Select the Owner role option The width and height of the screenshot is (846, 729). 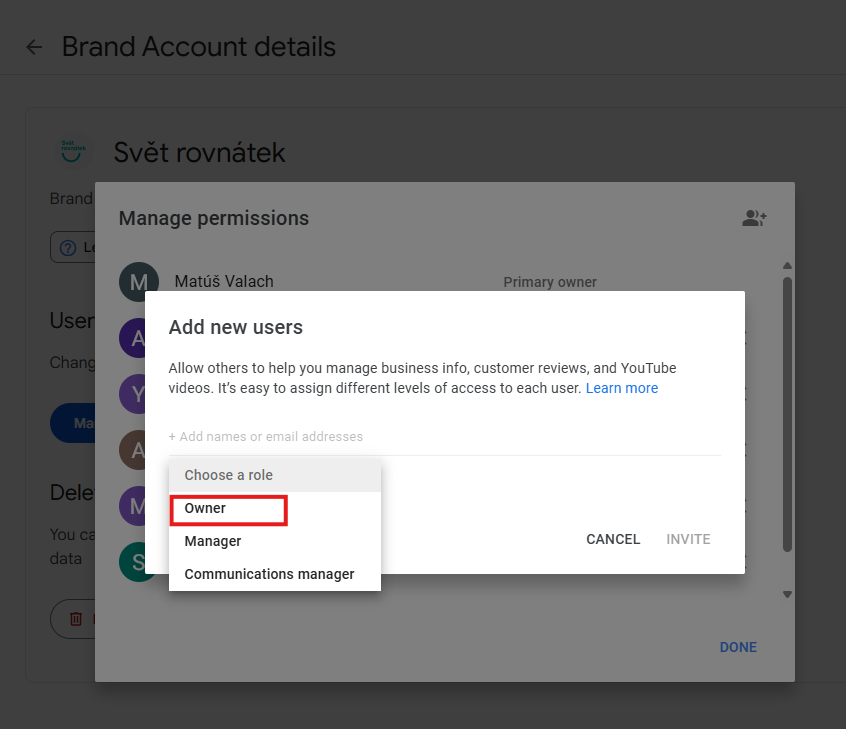pos(275,508)
